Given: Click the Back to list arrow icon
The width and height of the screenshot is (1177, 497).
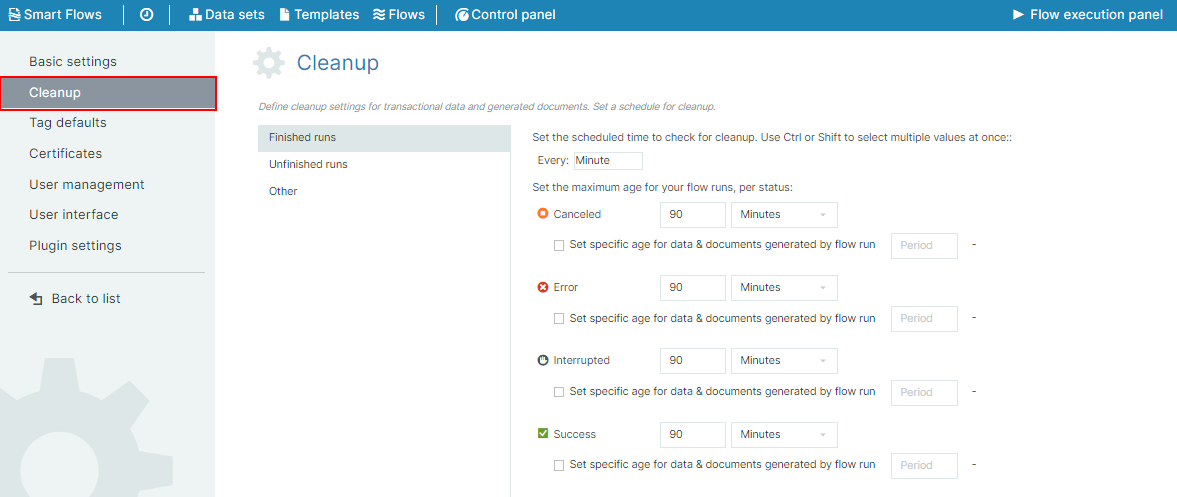Looking at the screenshot, I should pyautogui.click(x=36, y=299).
